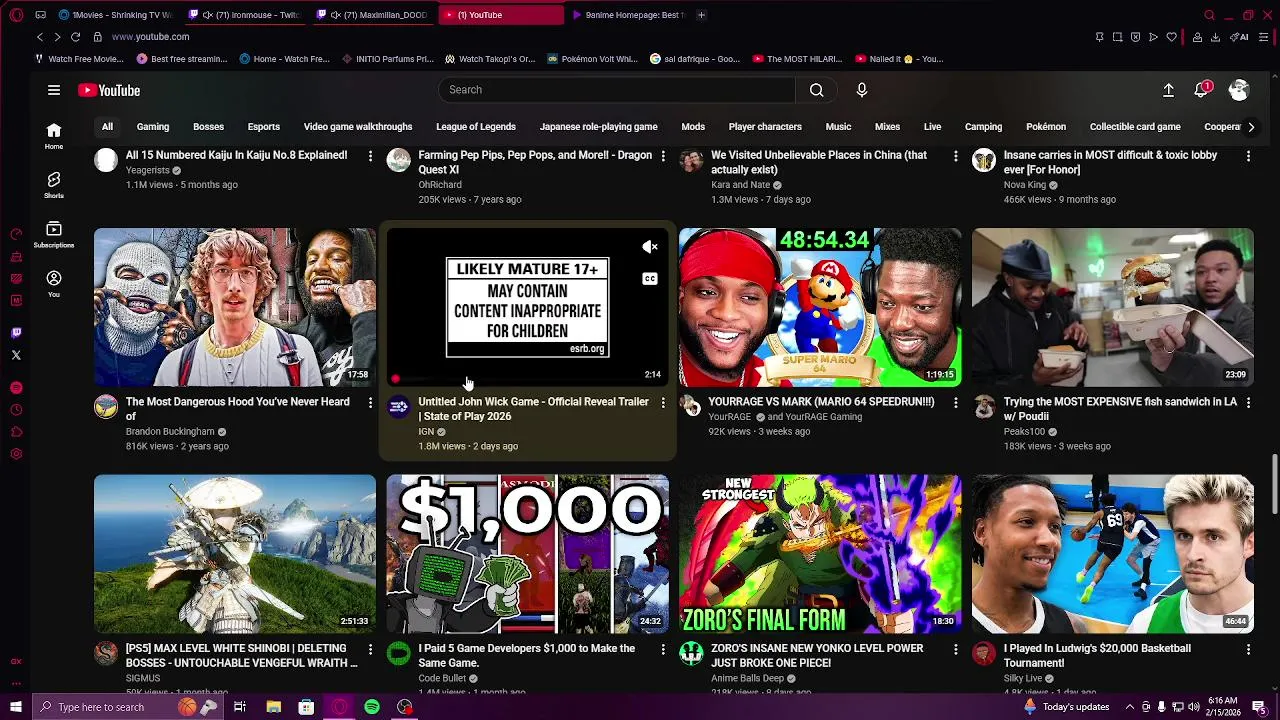
Task: Open extensions cube icon in Opera sidebar
Action: 16,432
